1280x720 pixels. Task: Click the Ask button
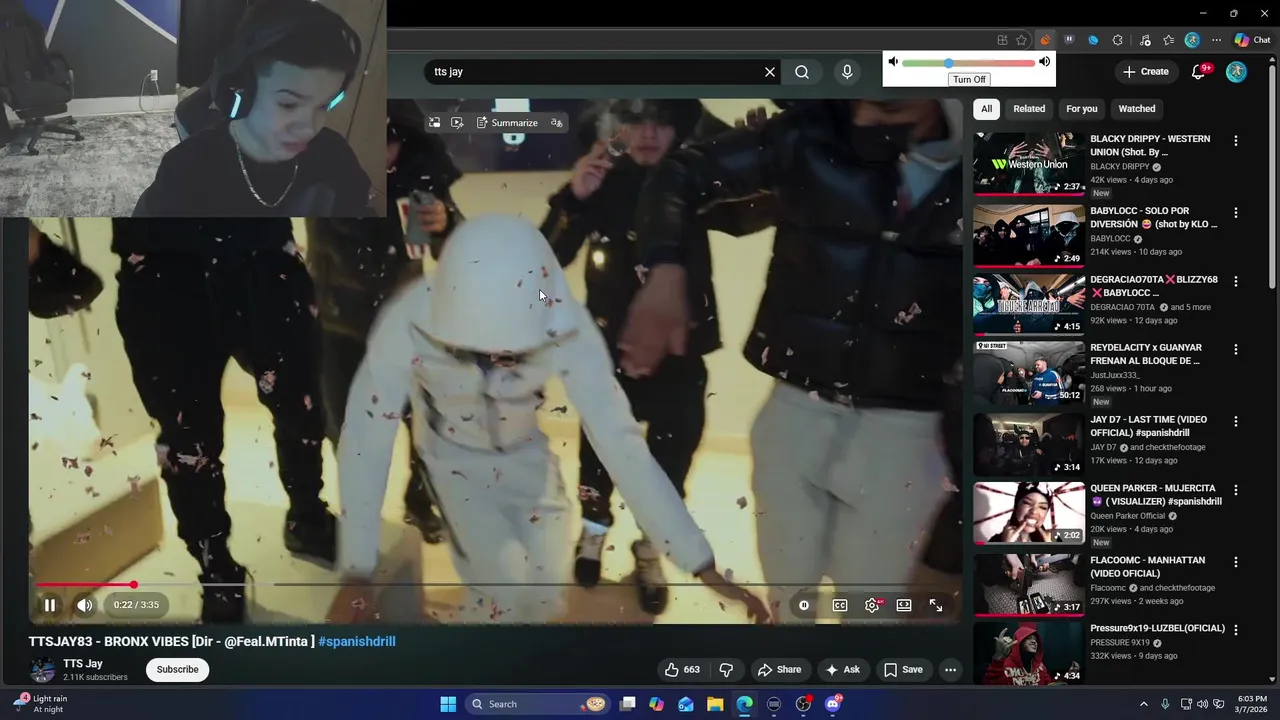tap(842, 670)
